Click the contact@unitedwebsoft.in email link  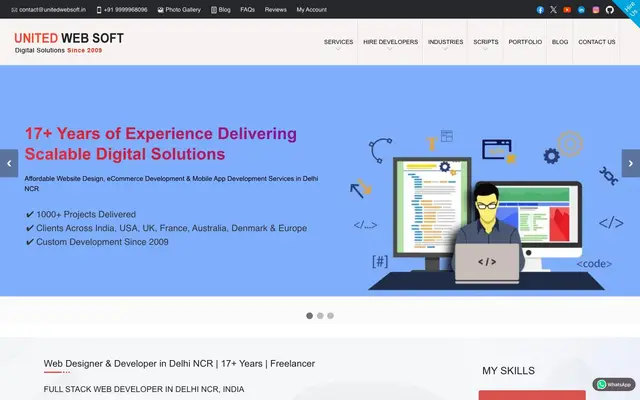[x=53, y=10]
